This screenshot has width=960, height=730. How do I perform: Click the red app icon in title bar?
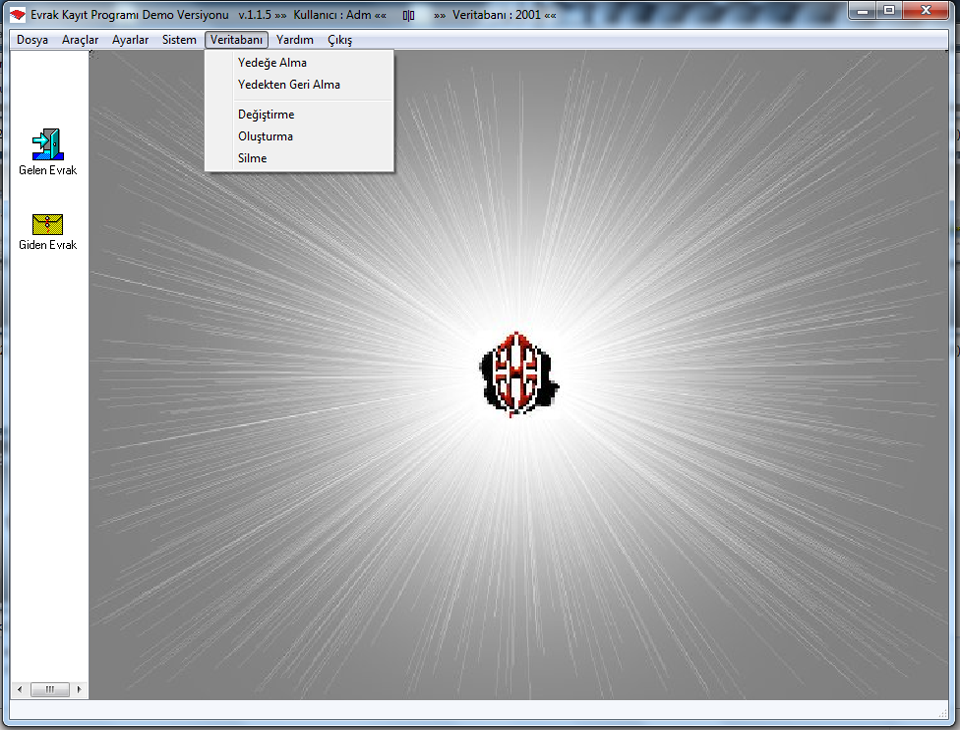18,15
